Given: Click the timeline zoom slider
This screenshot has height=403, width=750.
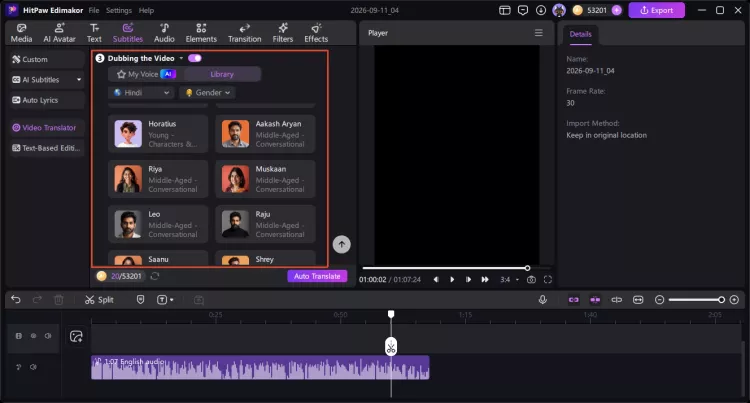Looking at the screenshot, I should pos(697,300).
